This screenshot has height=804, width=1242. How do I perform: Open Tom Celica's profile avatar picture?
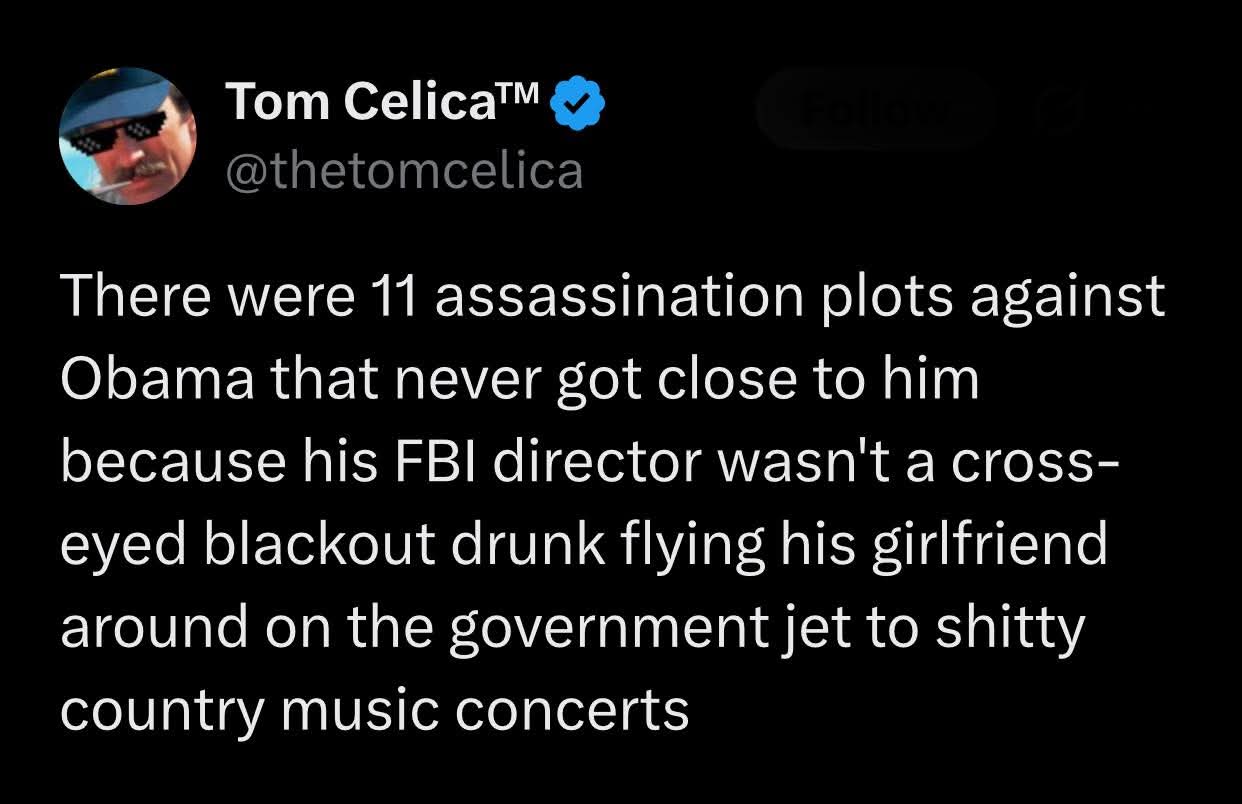coord(128,136)
